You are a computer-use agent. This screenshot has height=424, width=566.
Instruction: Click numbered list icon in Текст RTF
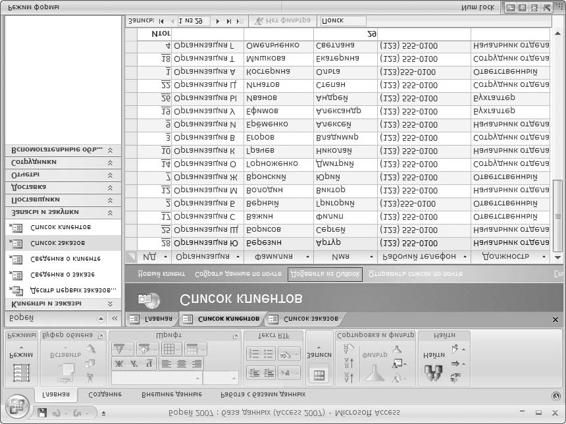coord(254,353)
